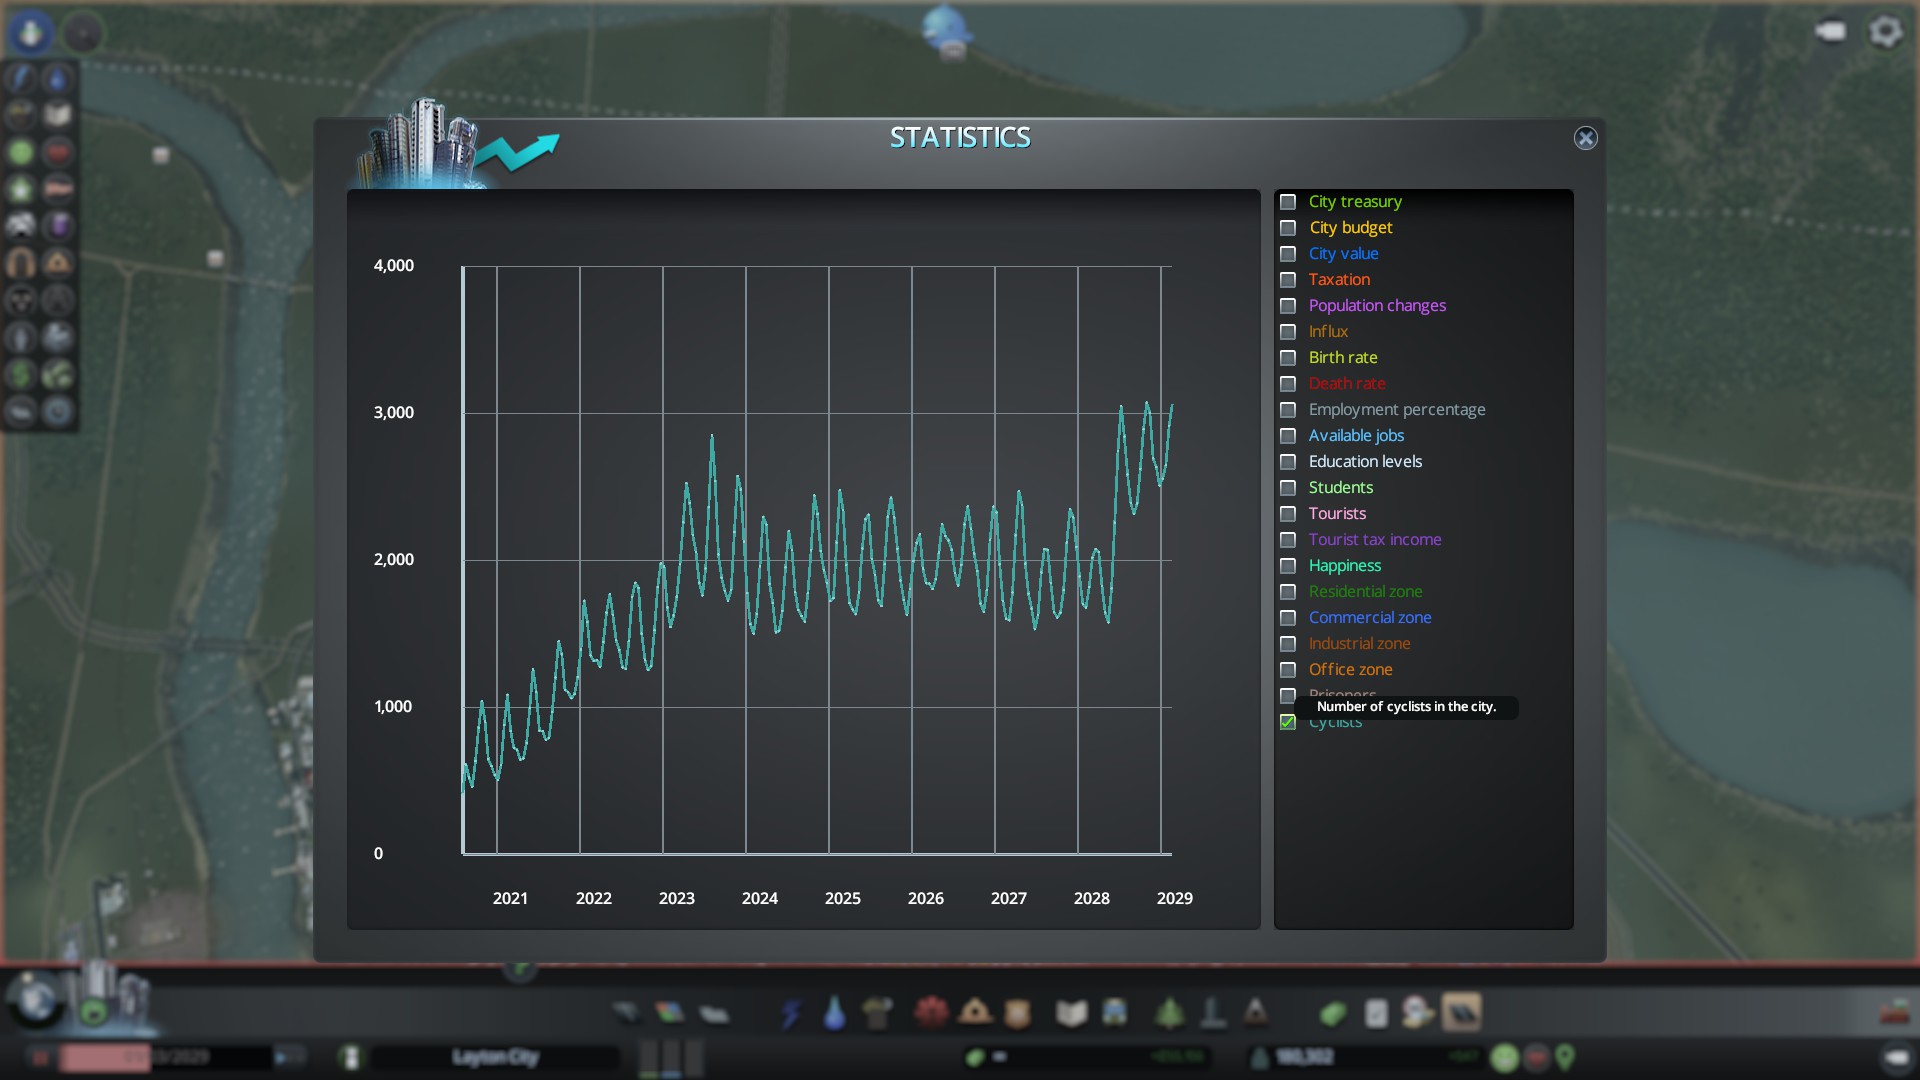The image size is (1920, 1080).
Task: Open the parks tree icon menu
Action: pos(1169,1013)
